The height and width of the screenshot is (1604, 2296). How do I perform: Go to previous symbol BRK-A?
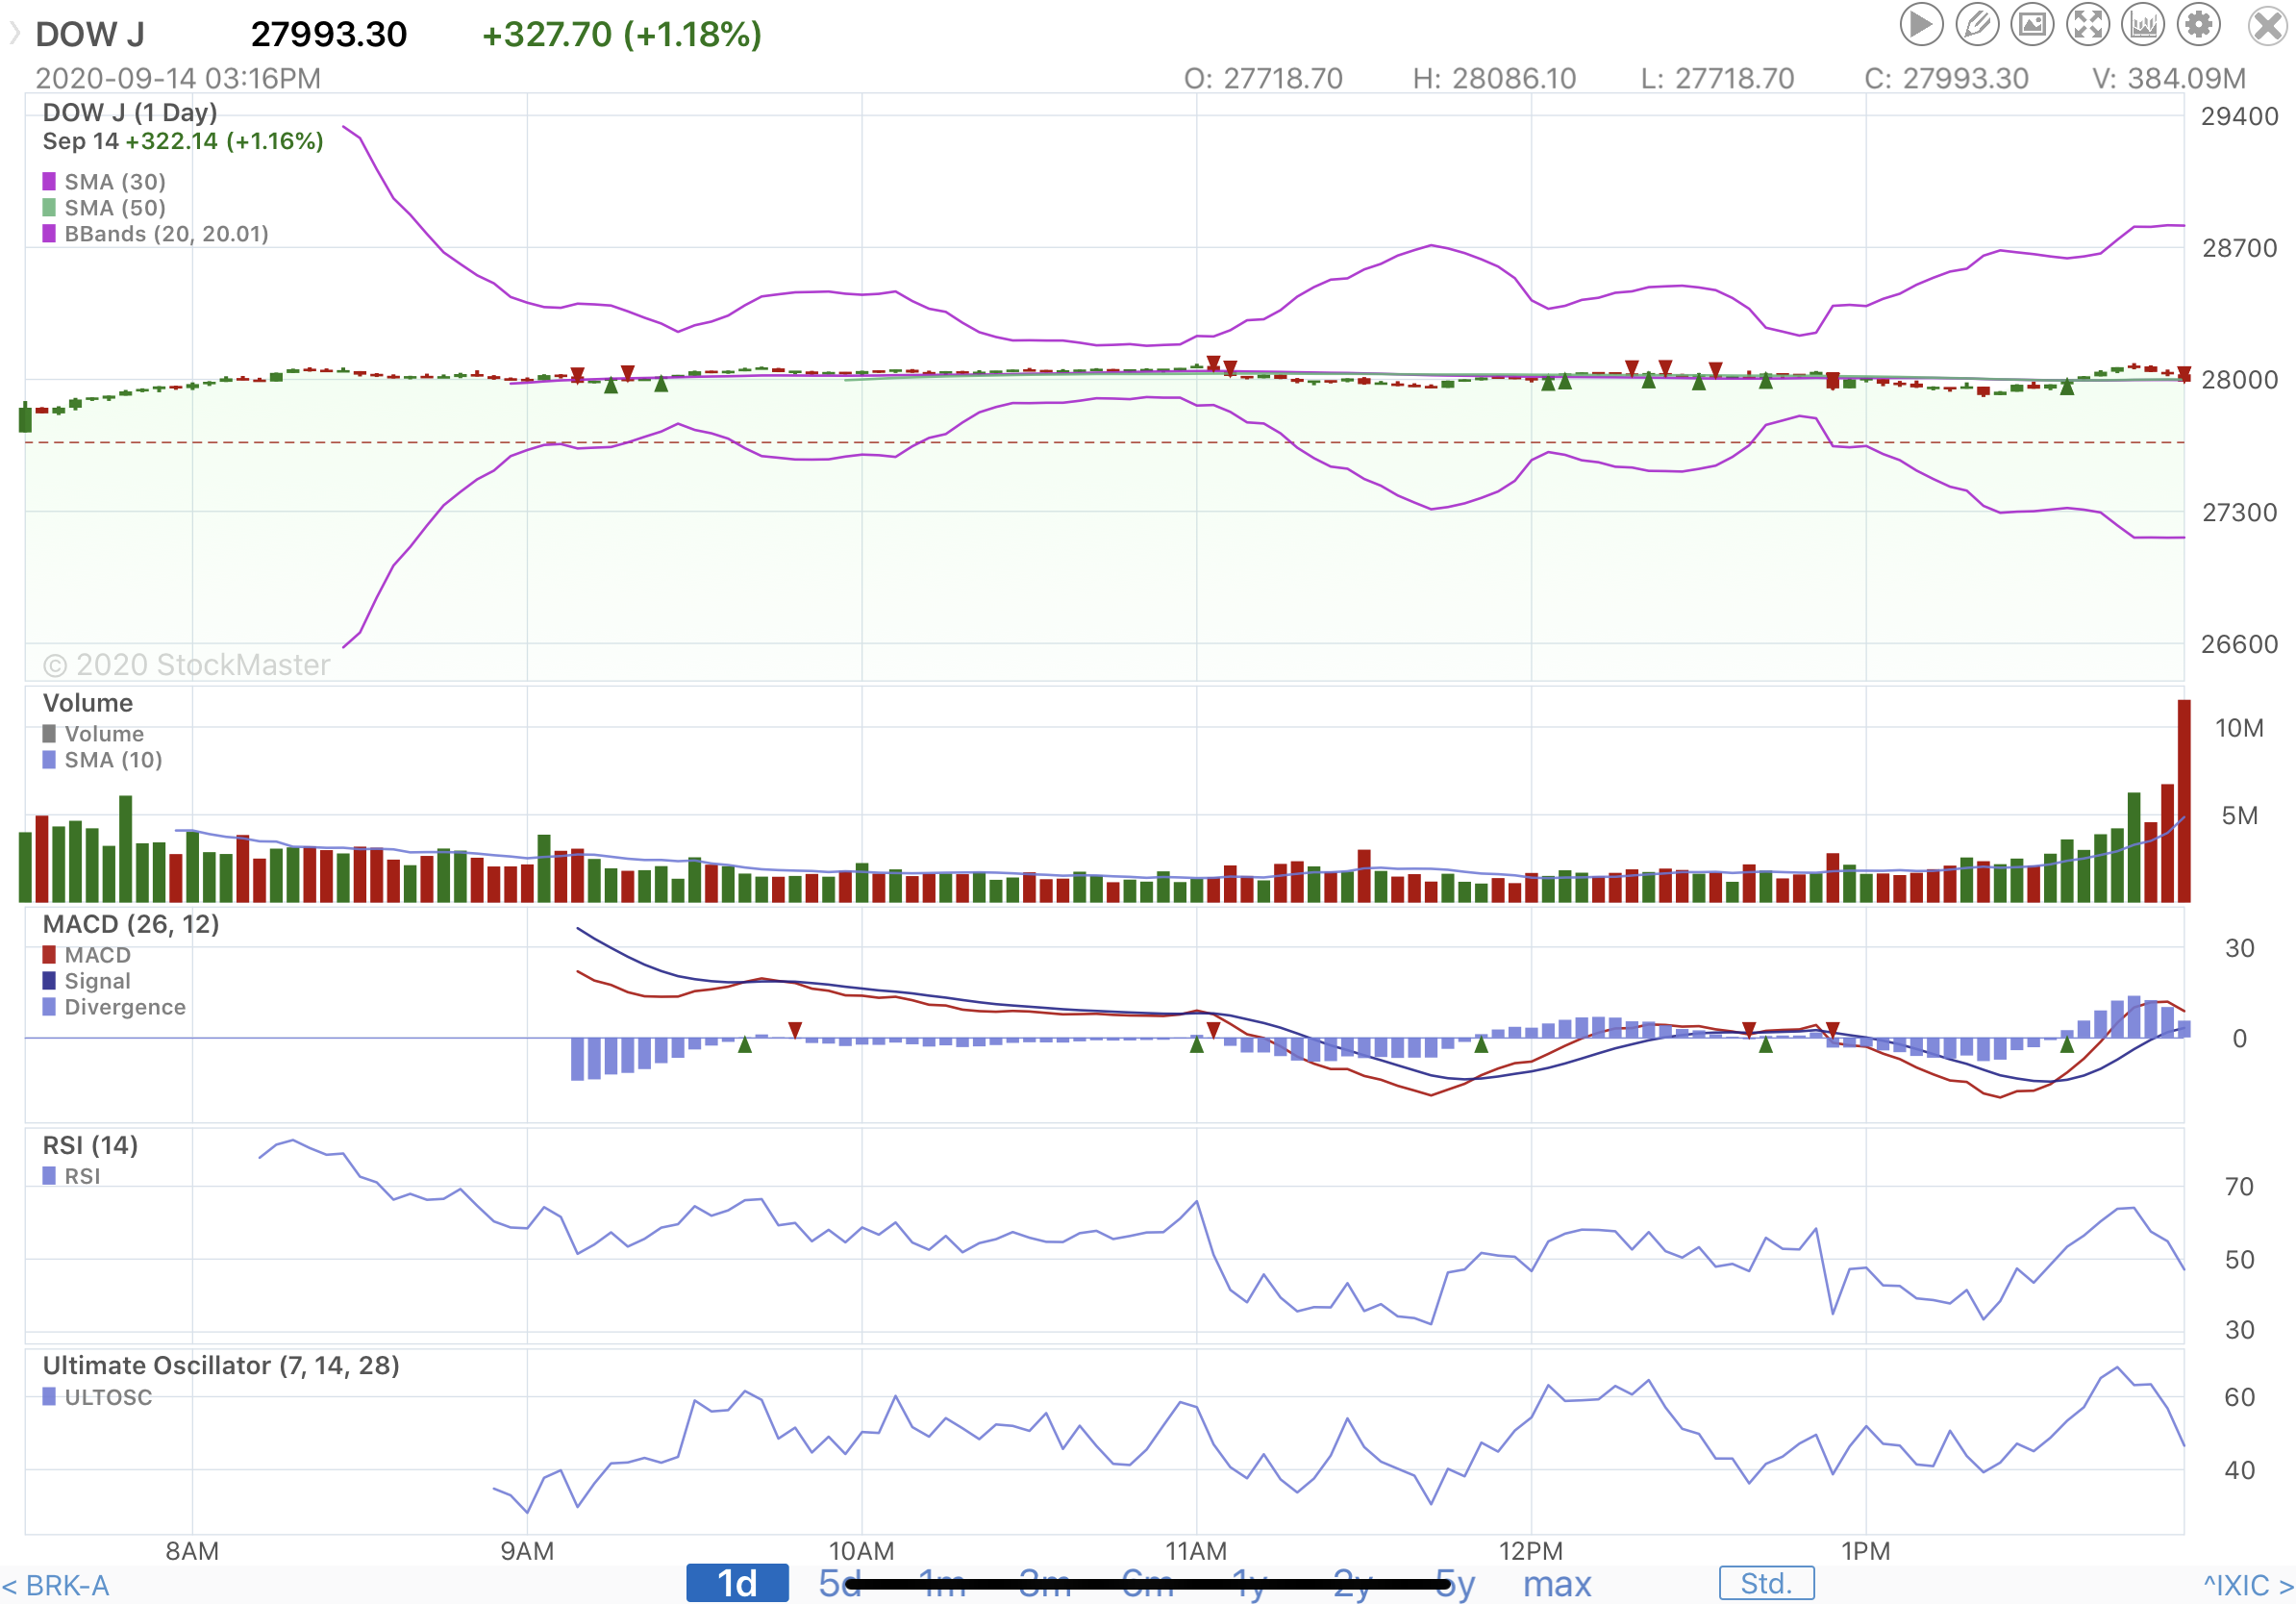55,1585
